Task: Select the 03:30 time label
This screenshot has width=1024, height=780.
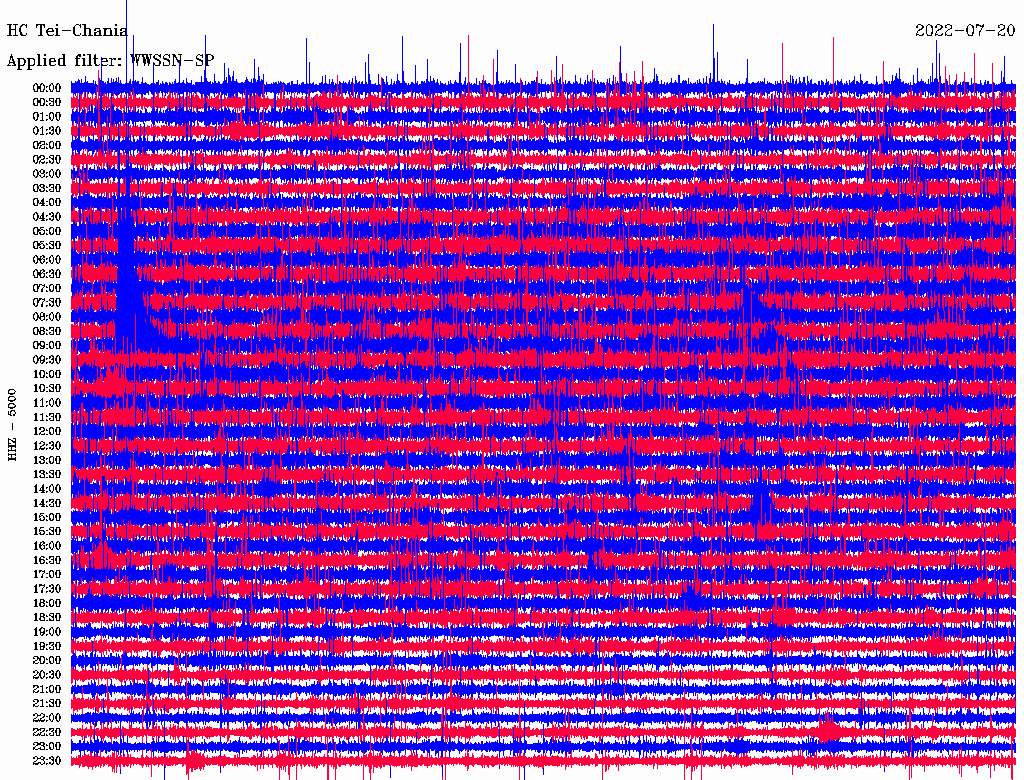Action: pos(46,188)
